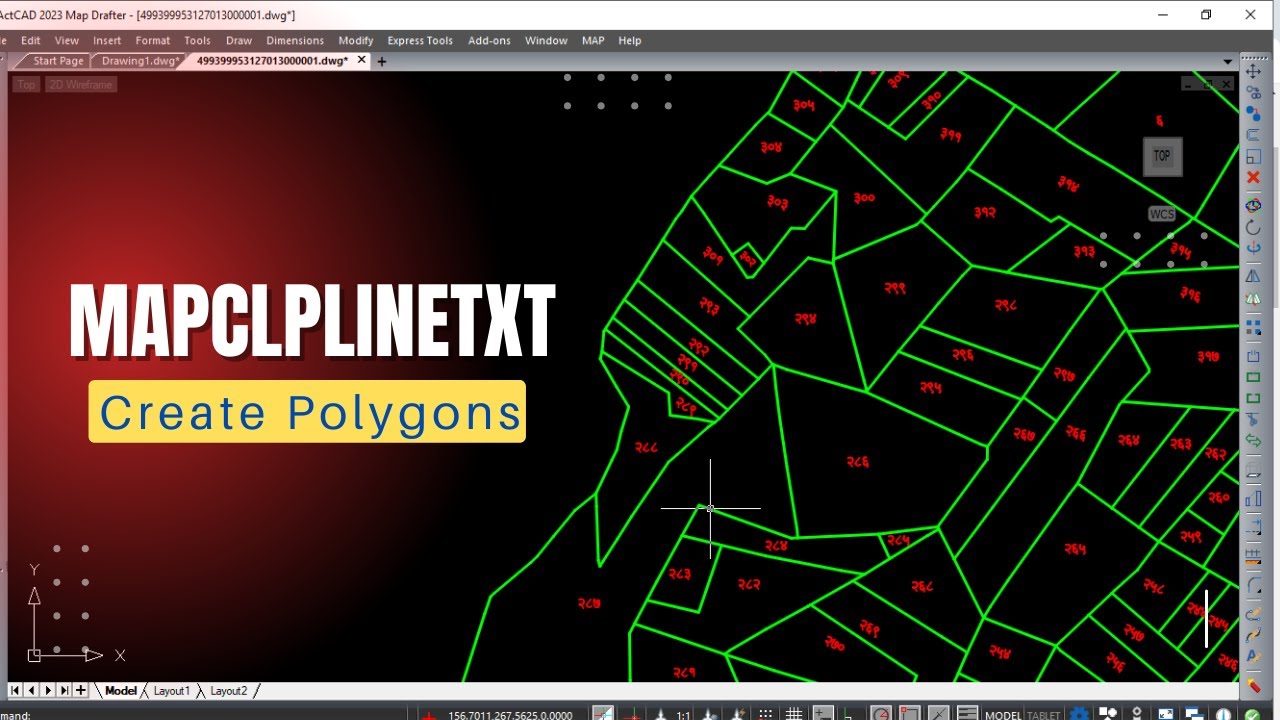This screenshot has width=1280, height=720.
Task: Select the Fillet tool
Action: [1253, 585]
